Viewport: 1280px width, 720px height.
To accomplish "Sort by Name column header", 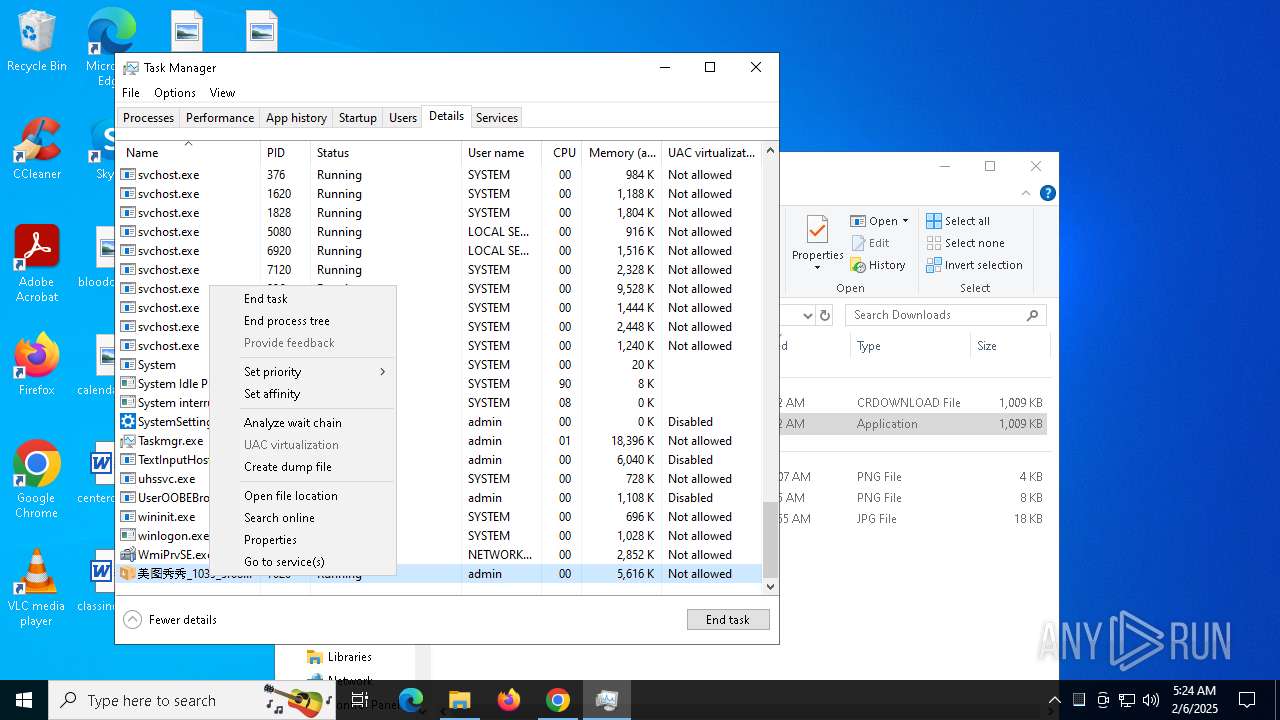I will 188,153.
